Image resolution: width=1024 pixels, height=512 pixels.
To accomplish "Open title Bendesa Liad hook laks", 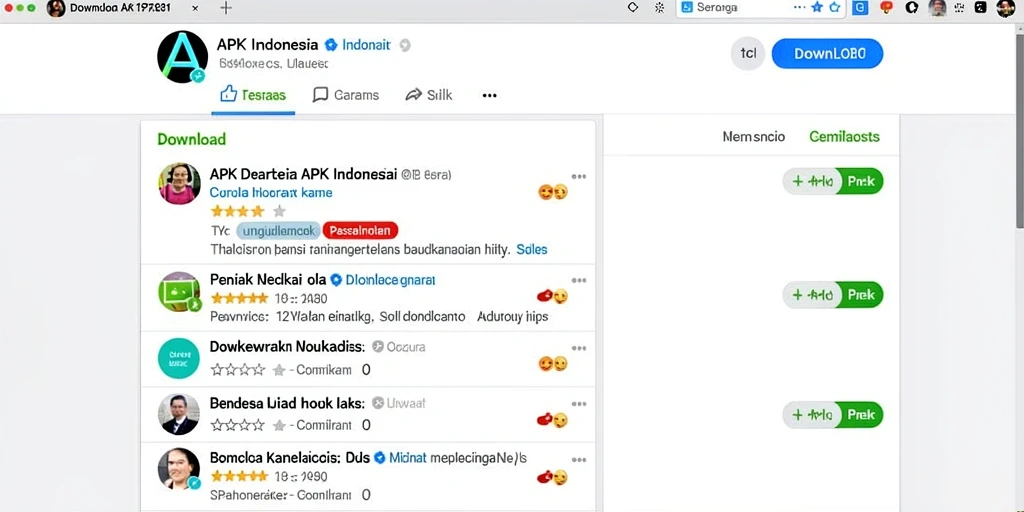I will coord(287,403).
